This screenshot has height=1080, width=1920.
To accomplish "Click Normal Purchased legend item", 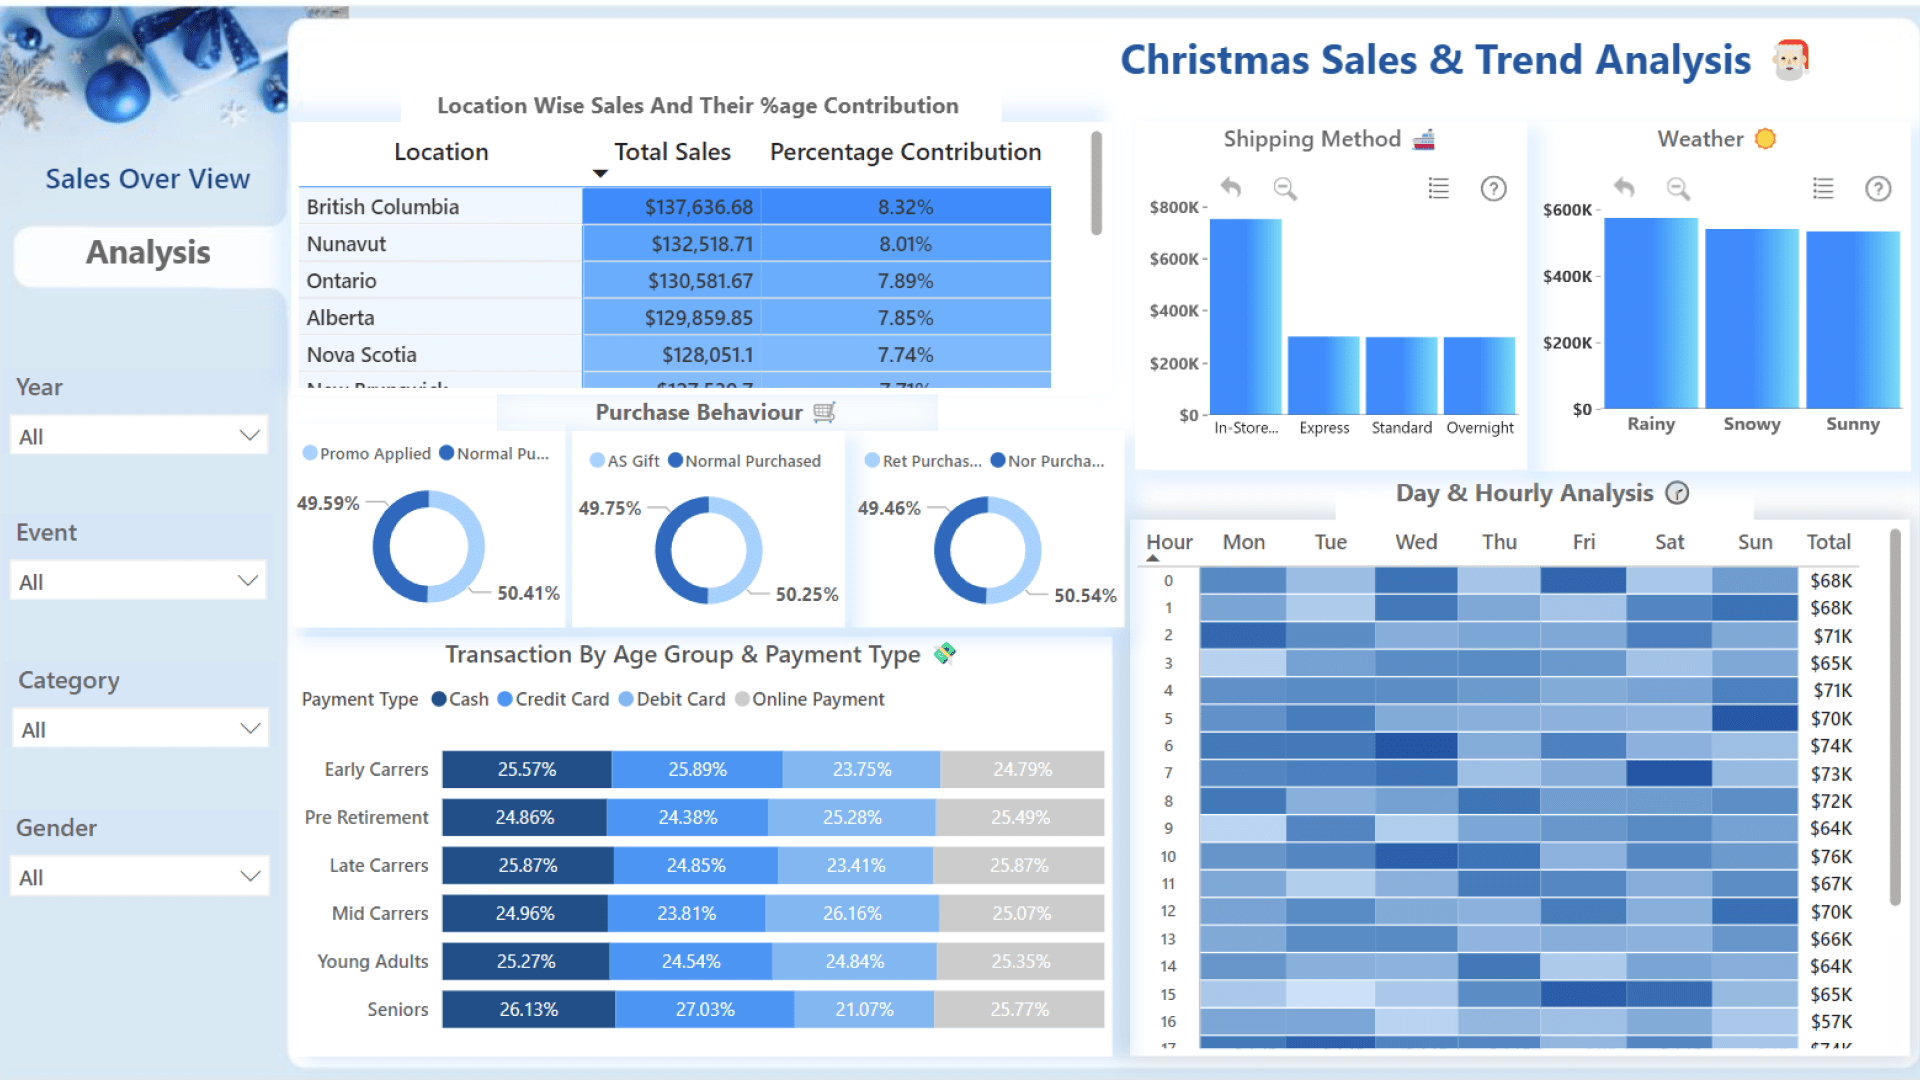I will (744, 461).
